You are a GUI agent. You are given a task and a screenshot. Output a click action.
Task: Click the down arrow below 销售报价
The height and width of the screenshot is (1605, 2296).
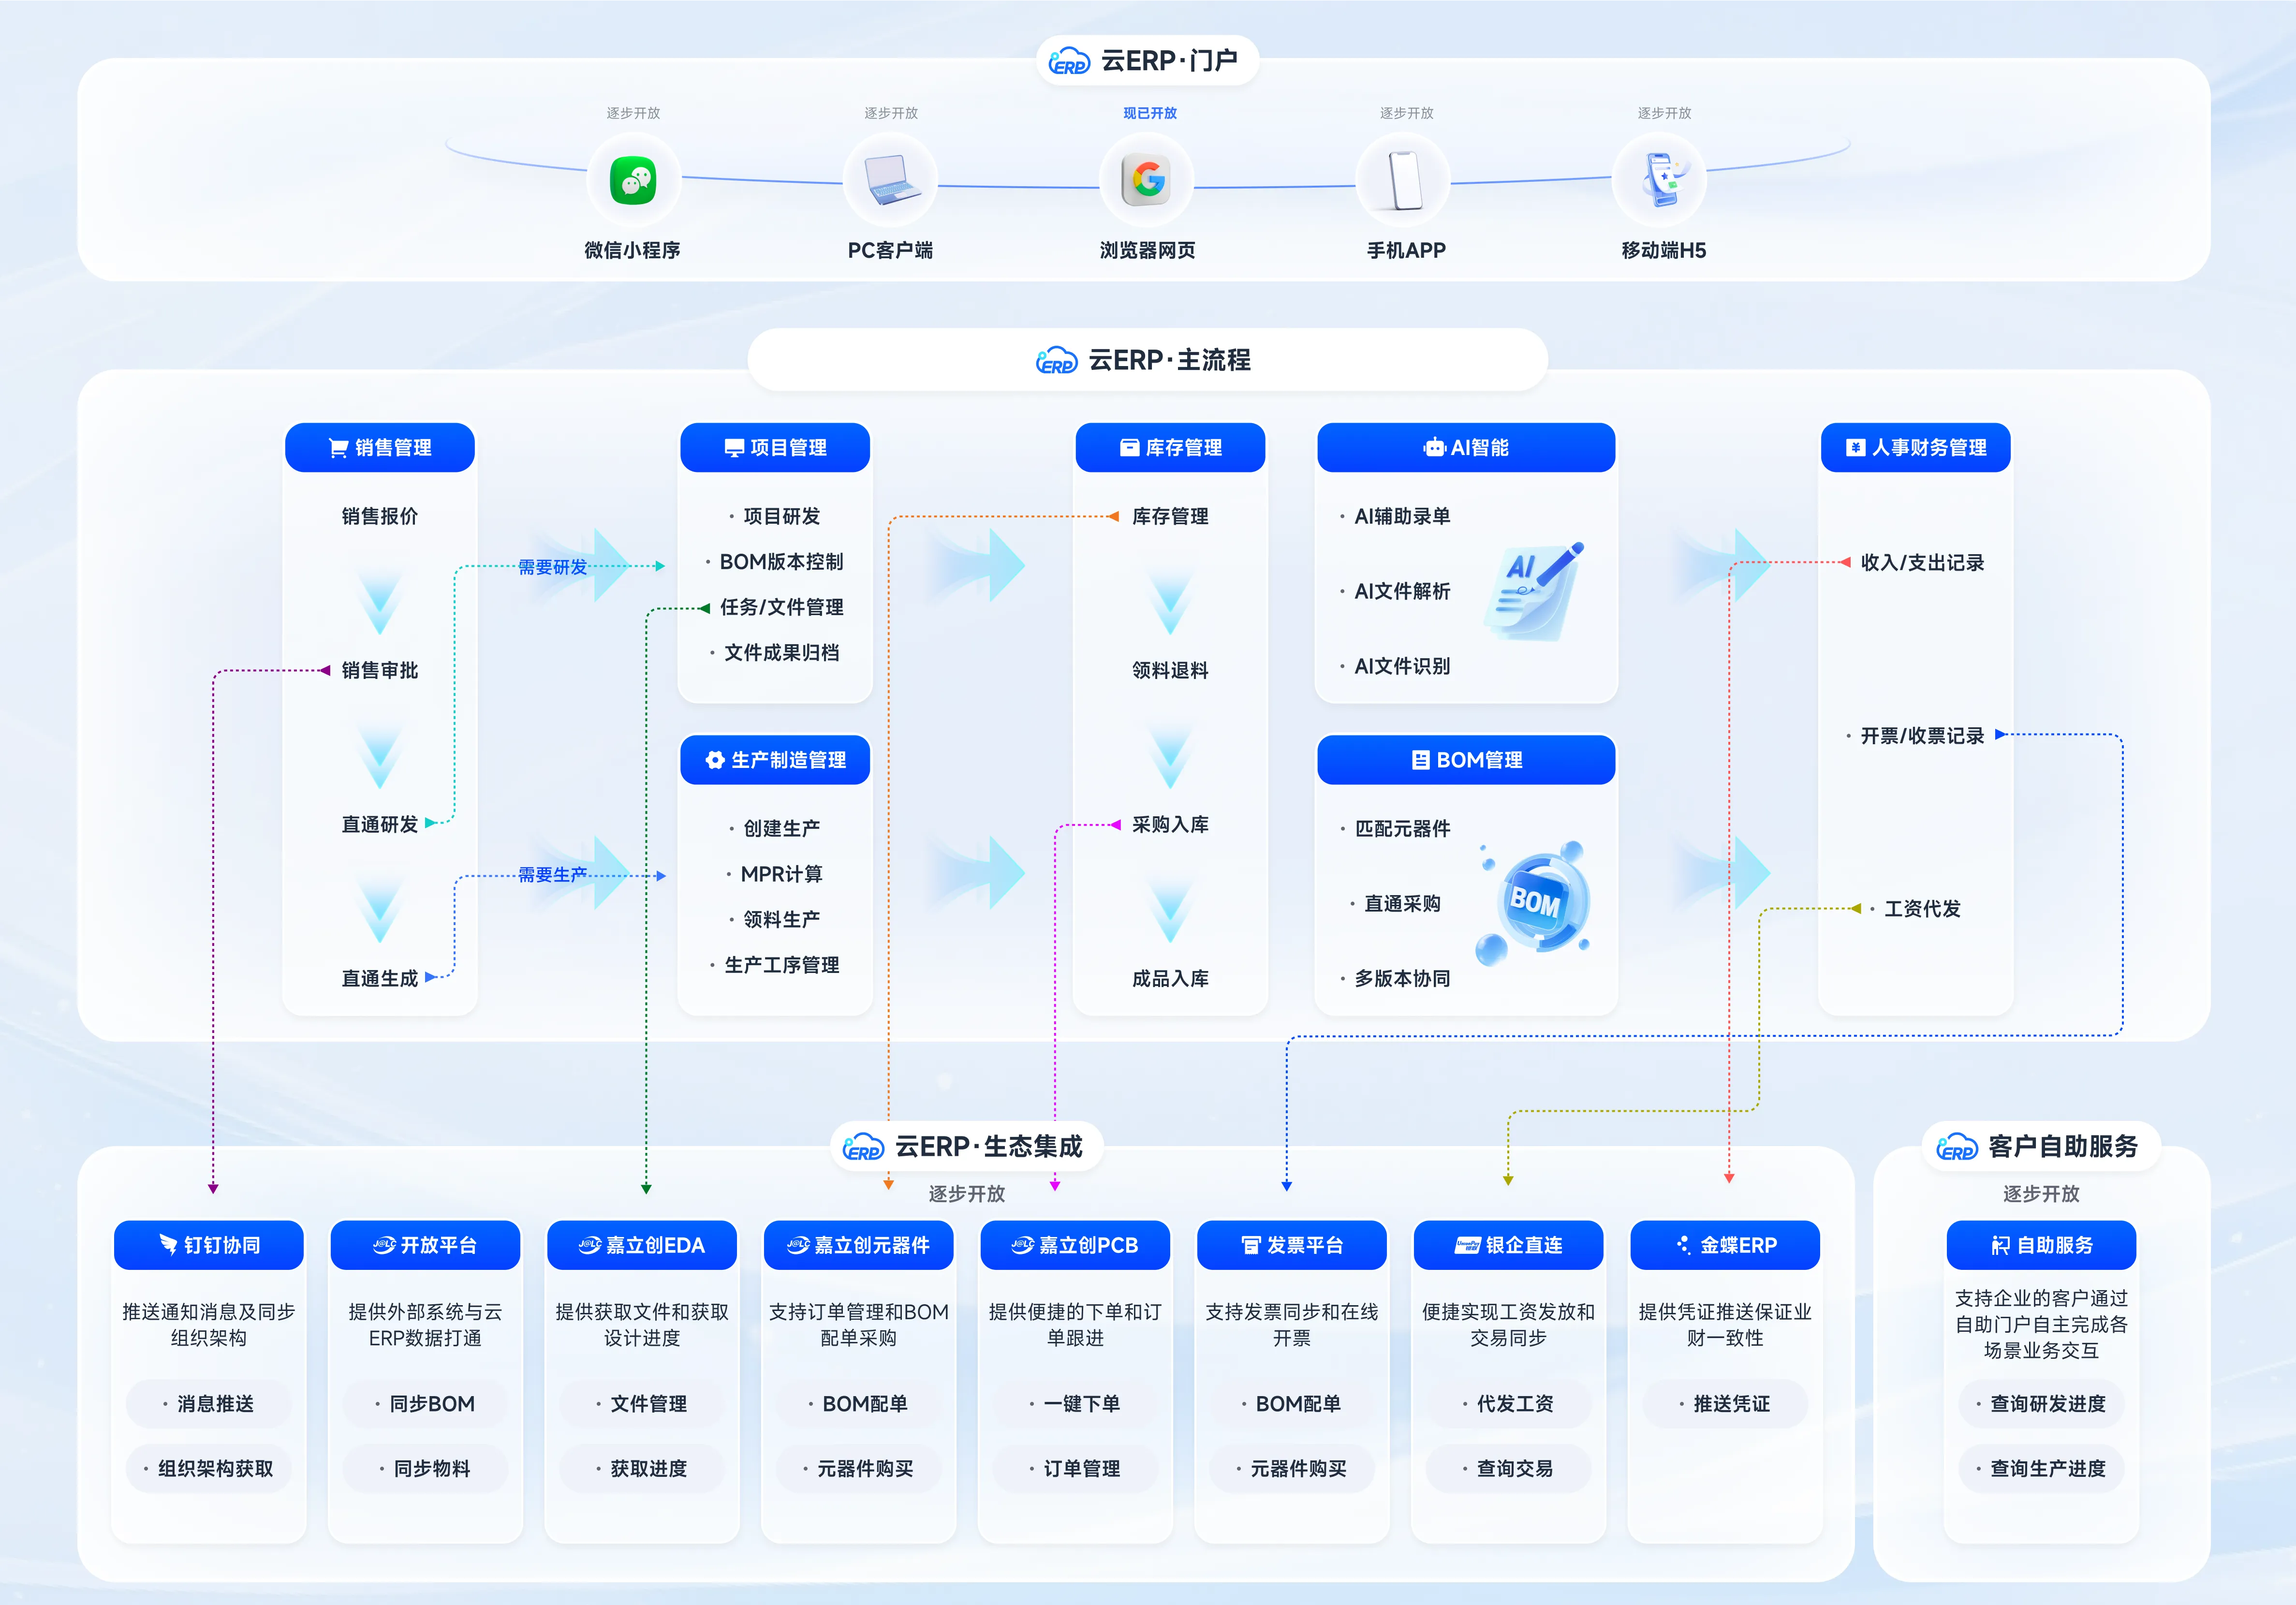(x=380, y=602)
